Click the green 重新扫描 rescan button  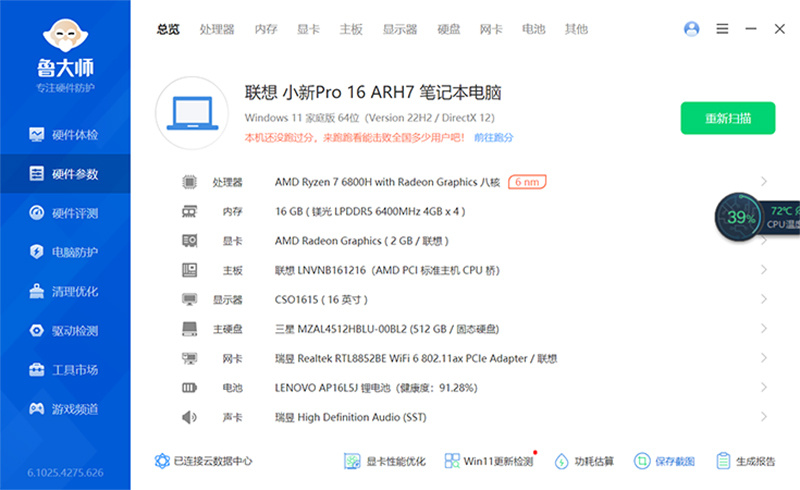pos(728,118)
